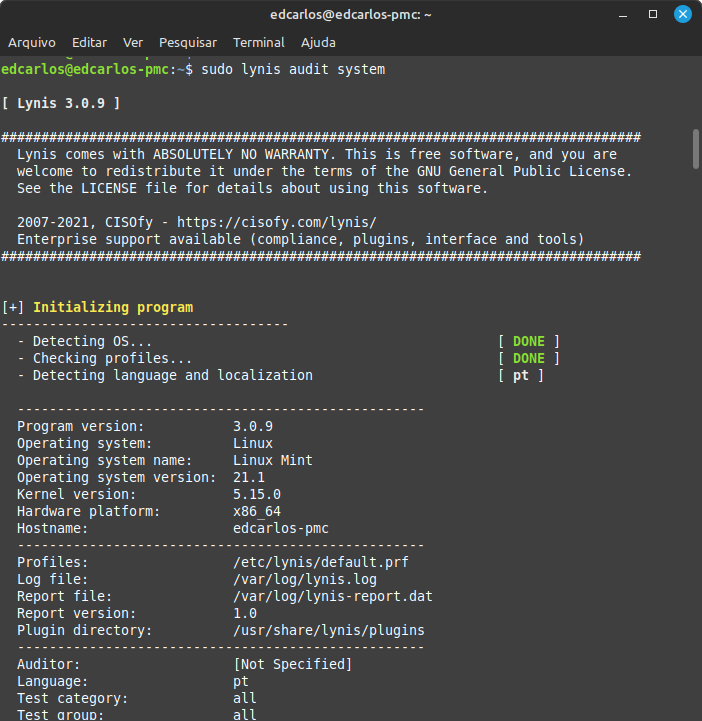
Task: Open the Ajuda help menu
Action: (x=318, y=43)
